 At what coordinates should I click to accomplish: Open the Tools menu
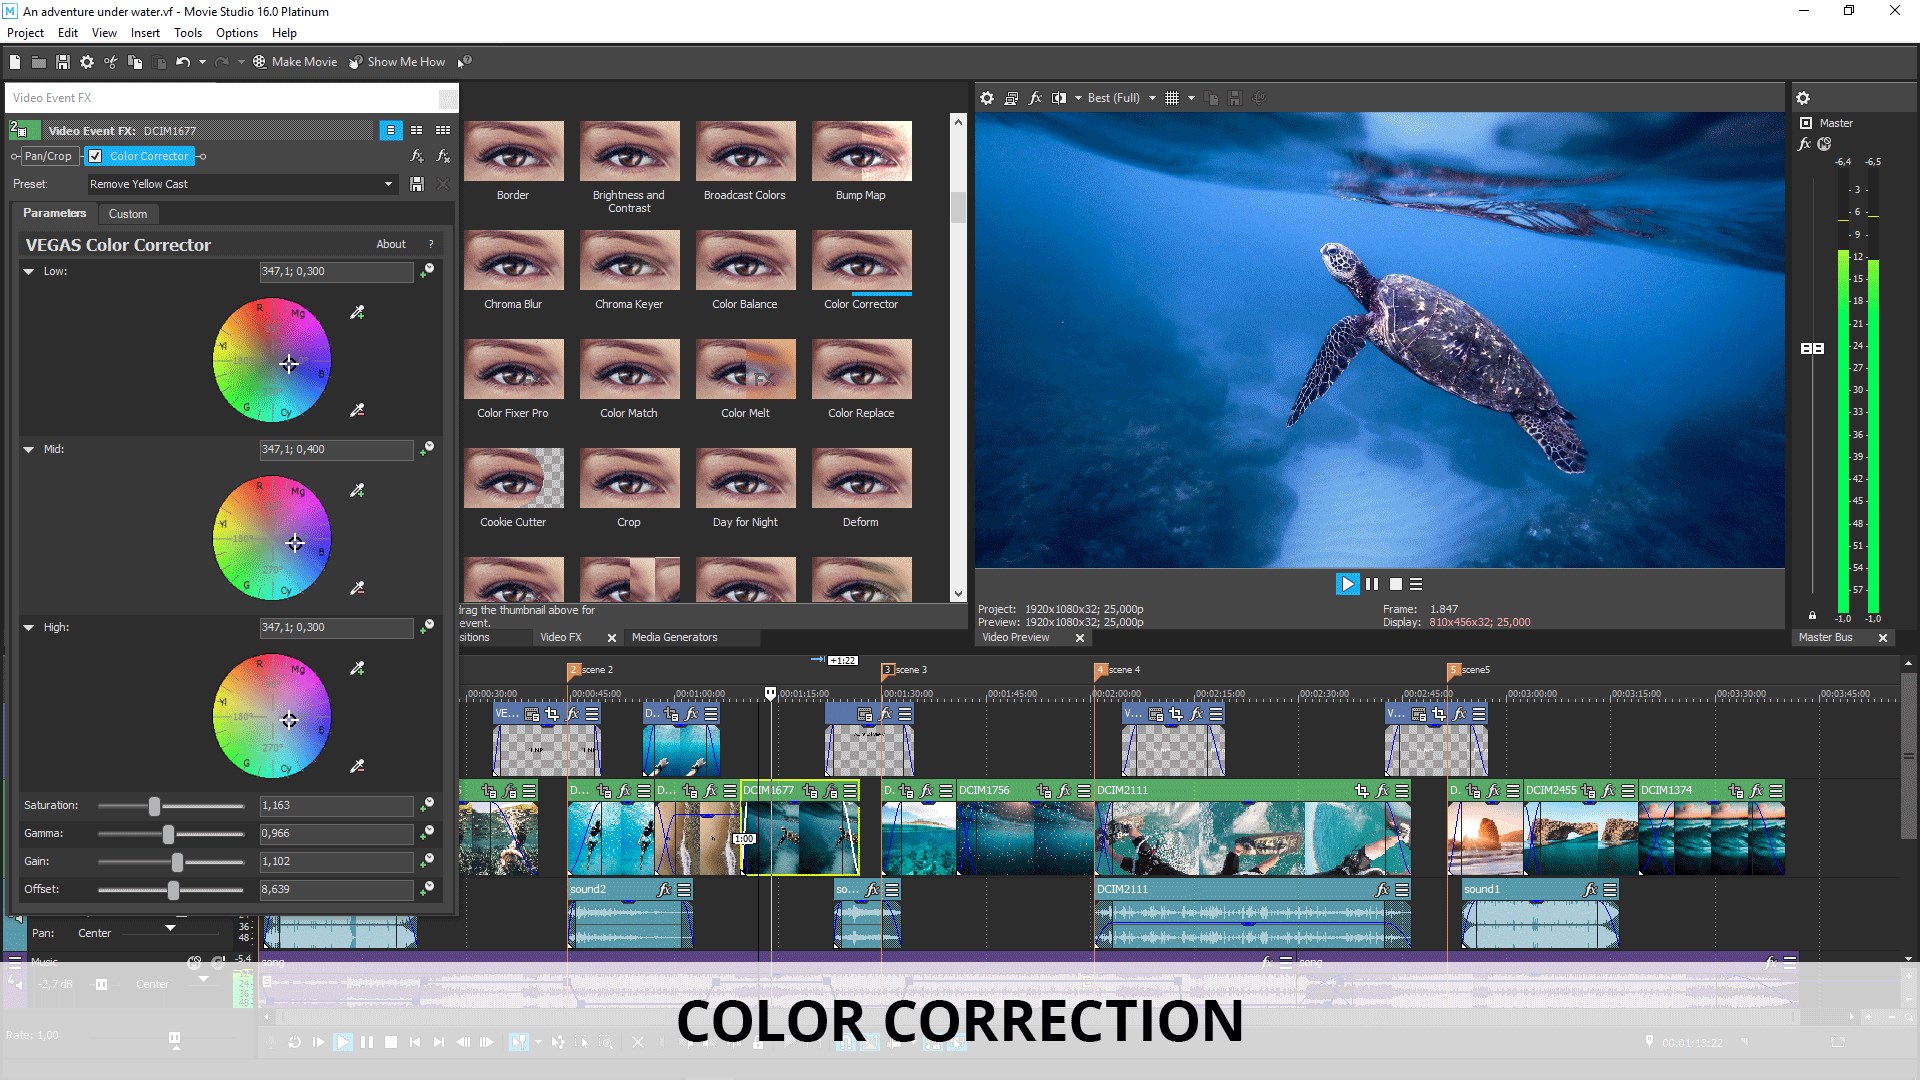point(187,33)
